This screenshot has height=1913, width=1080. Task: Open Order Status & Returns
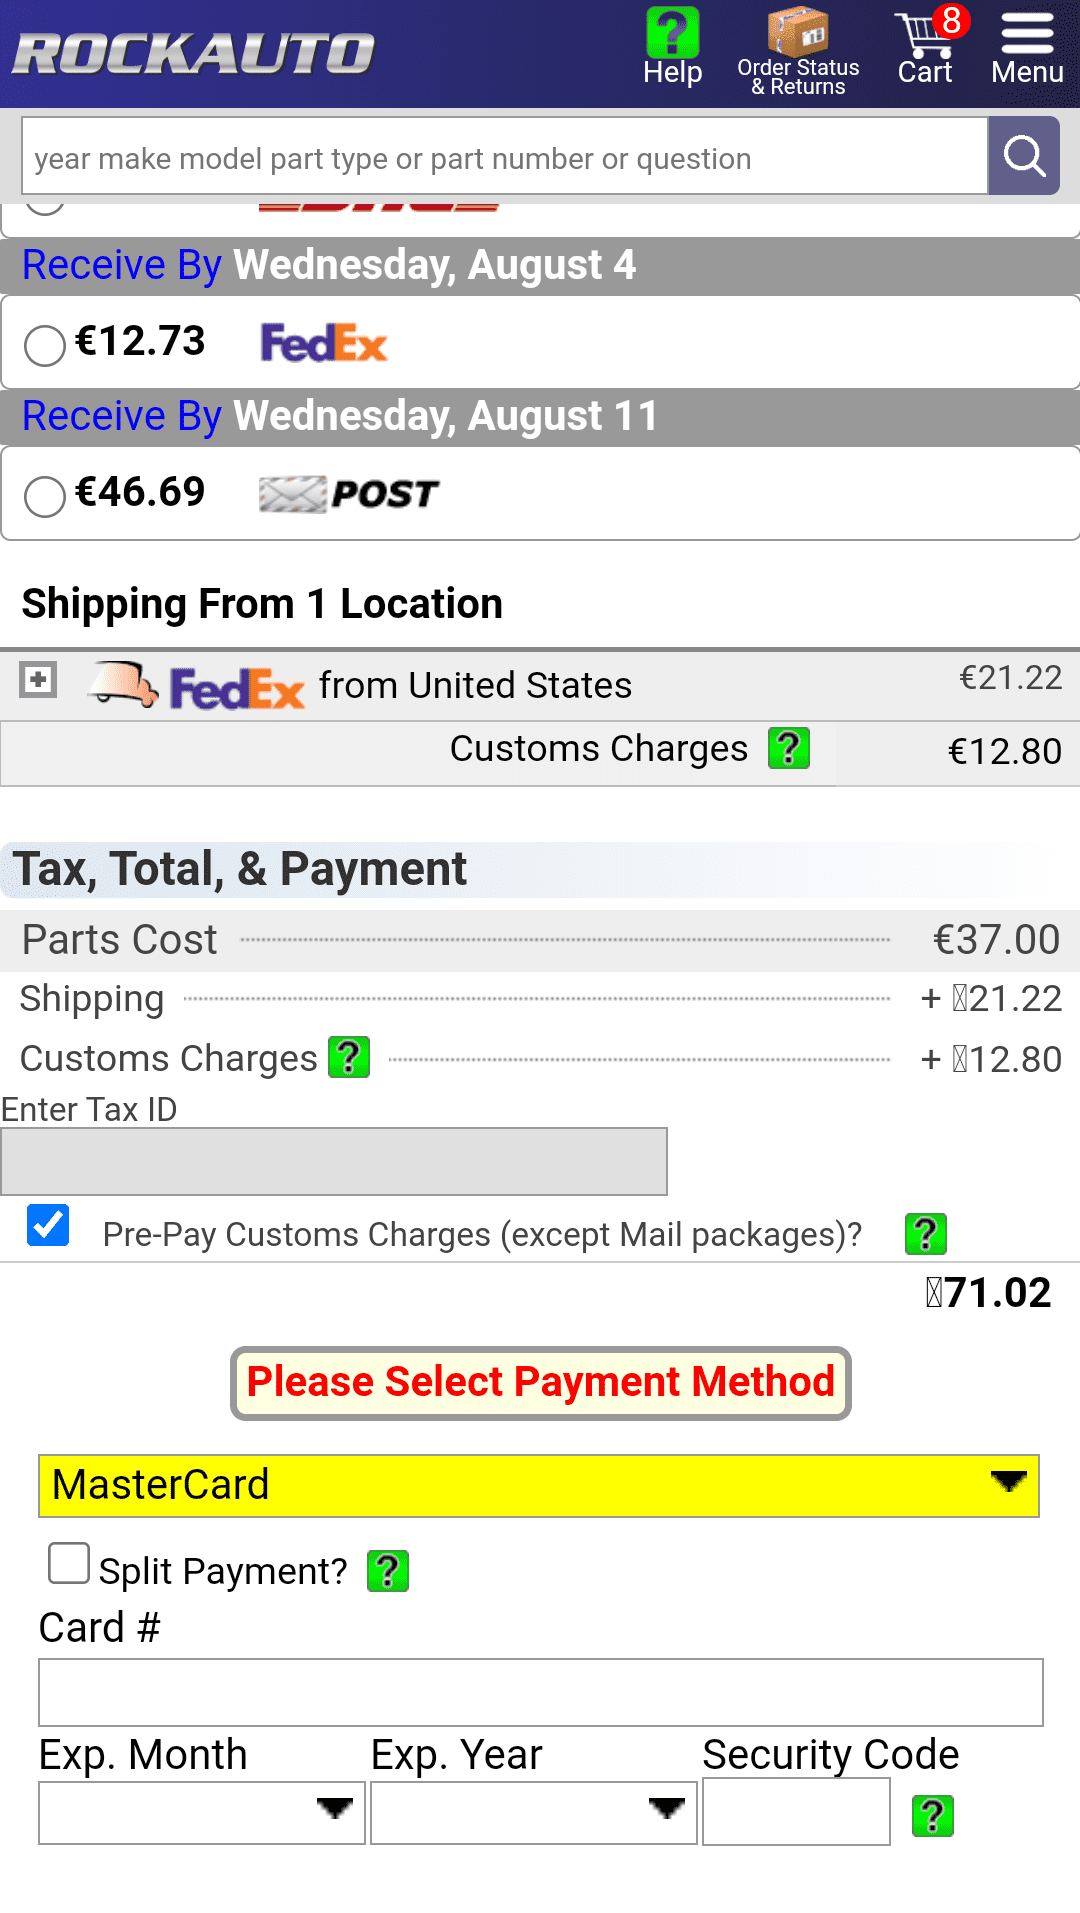(798, 52)
